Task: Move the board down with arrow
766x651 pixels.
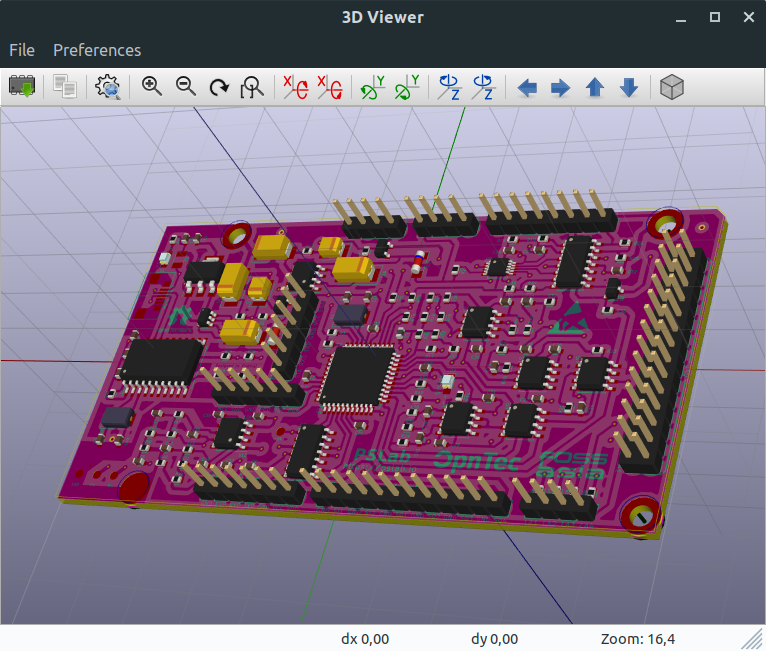Action: pyautogui.click(x=628, y=88)
